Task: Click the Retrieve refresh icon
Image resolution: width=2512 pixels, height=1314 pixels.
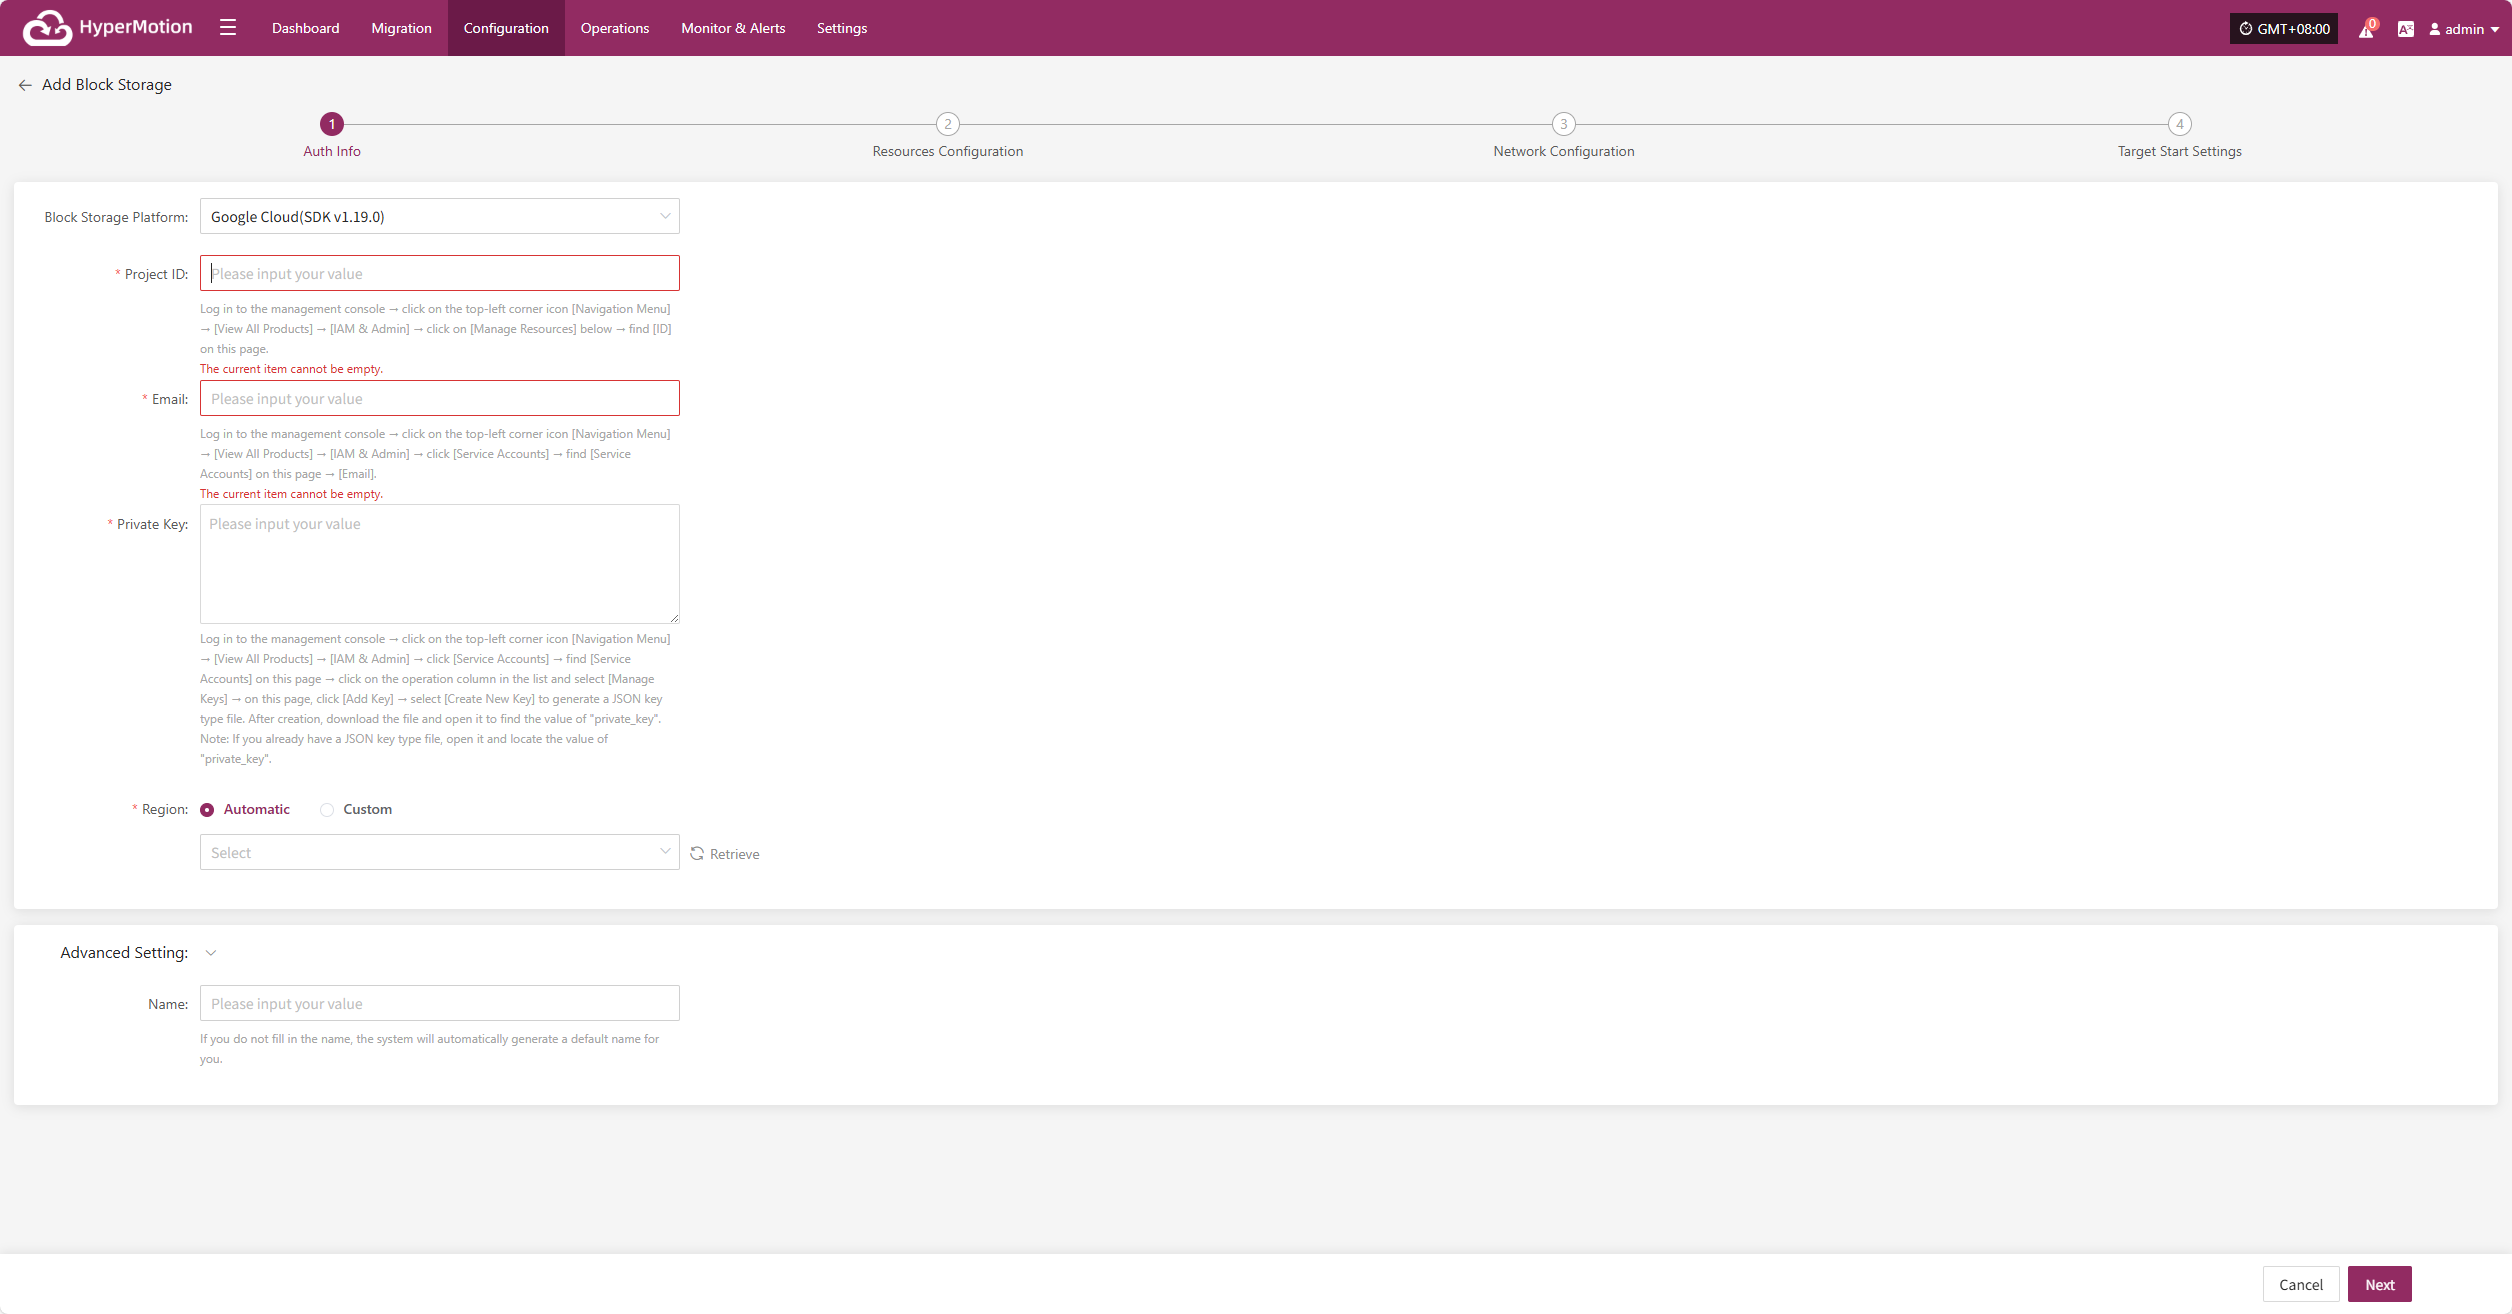Action: [x=697, y=853]
